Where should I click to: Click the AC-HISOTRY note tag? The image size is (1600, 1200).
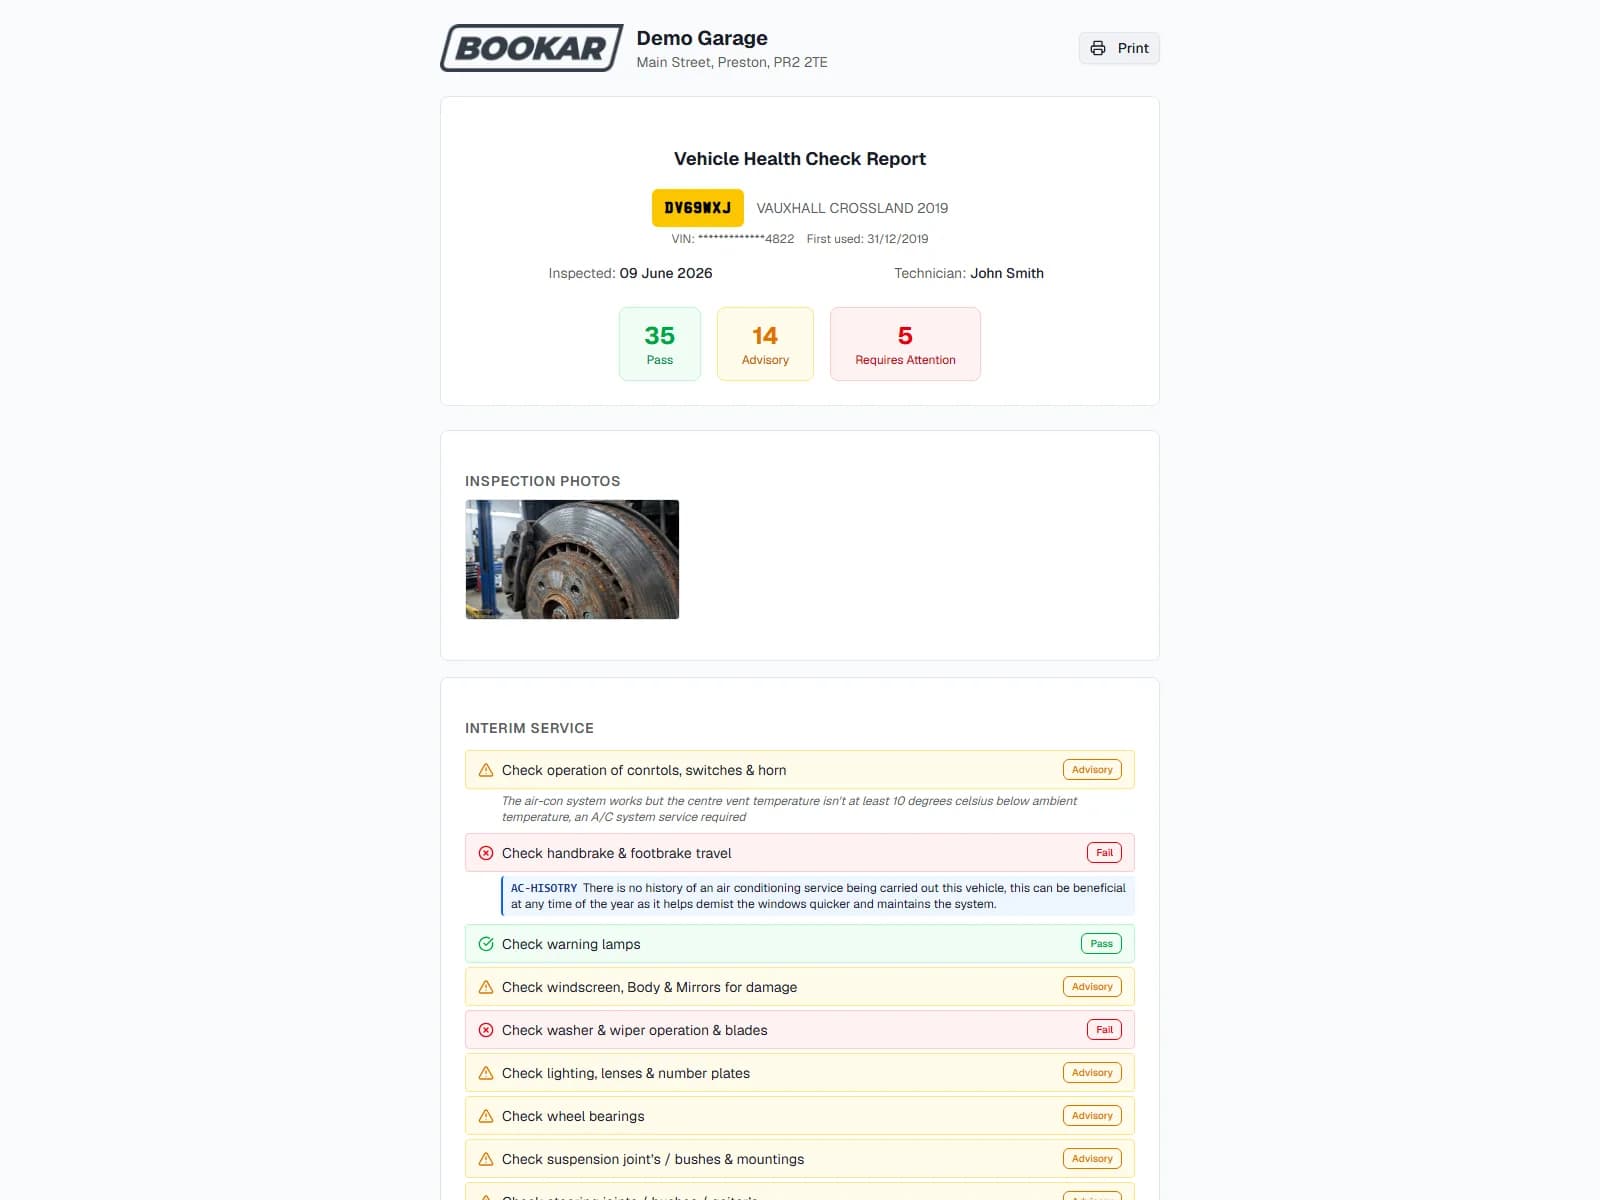[544, 888]
